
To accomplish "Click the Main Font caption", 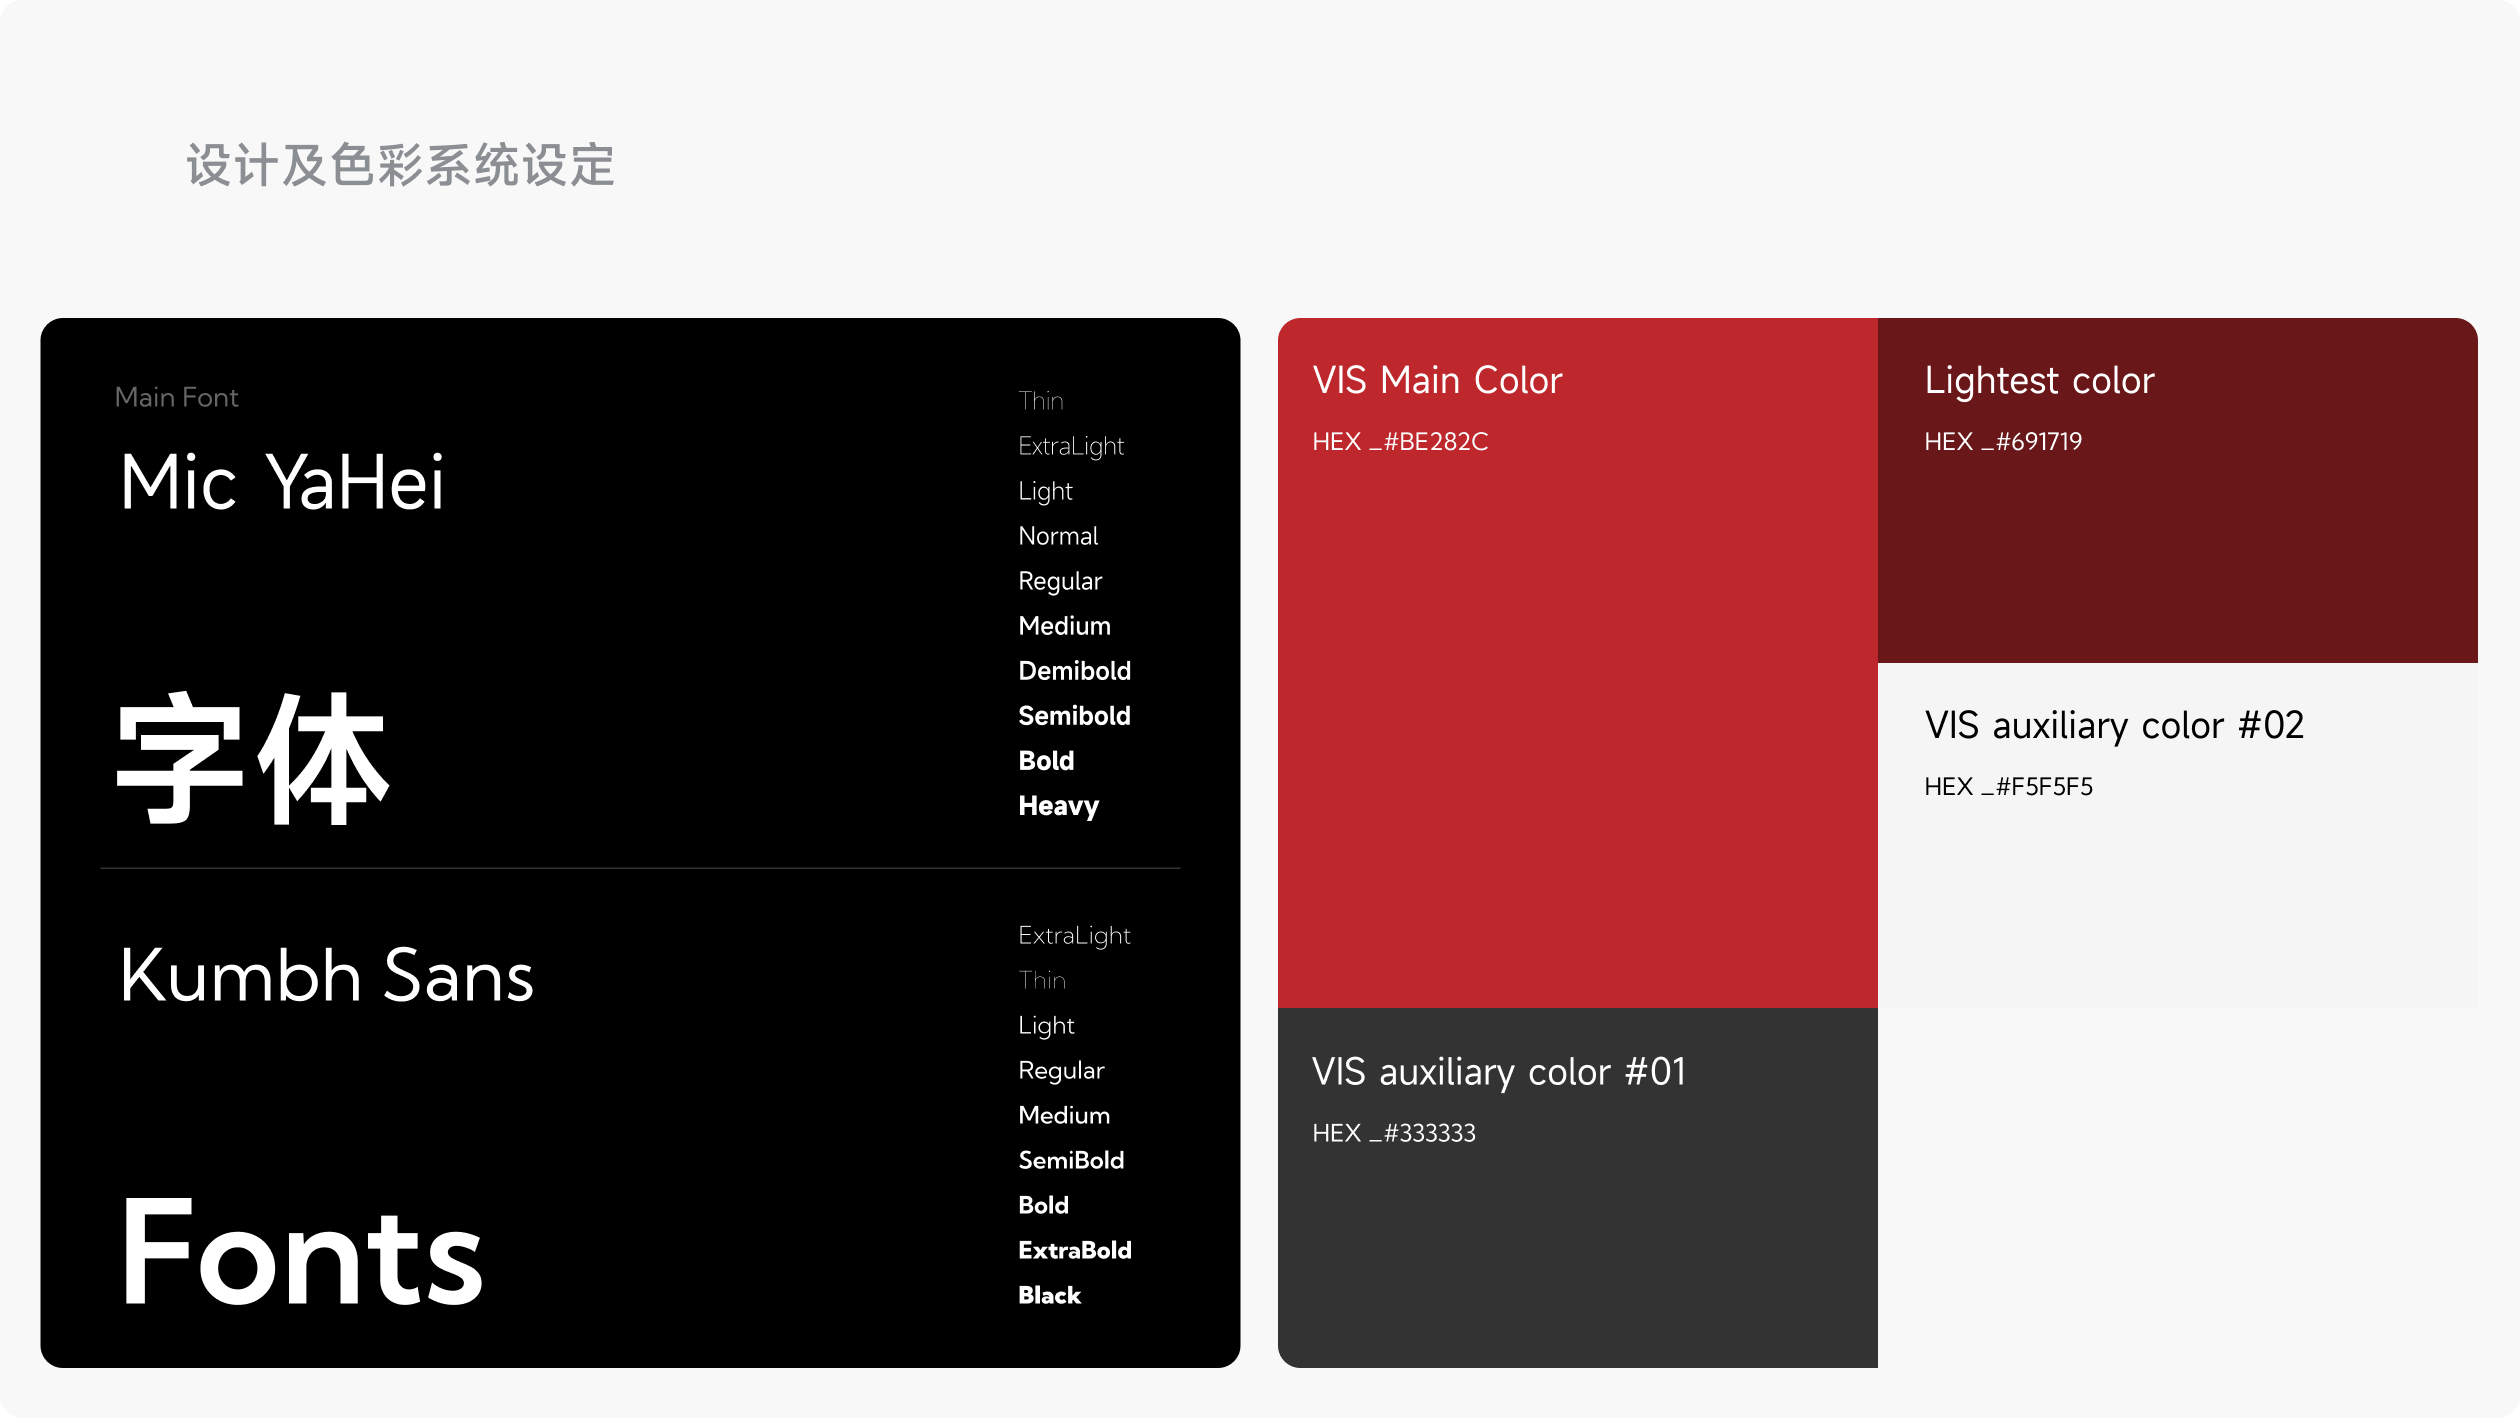I will pos(176,398).
